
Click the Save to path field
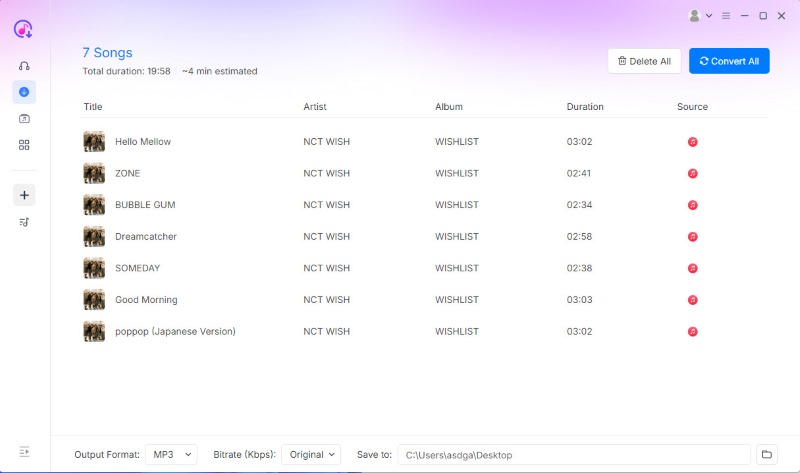coord(573,455)
